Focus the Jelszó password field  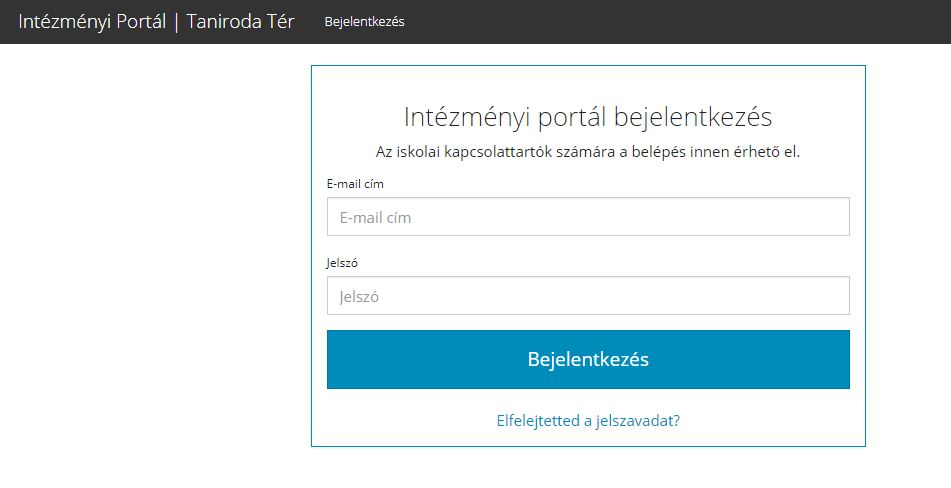pos(588,296)
